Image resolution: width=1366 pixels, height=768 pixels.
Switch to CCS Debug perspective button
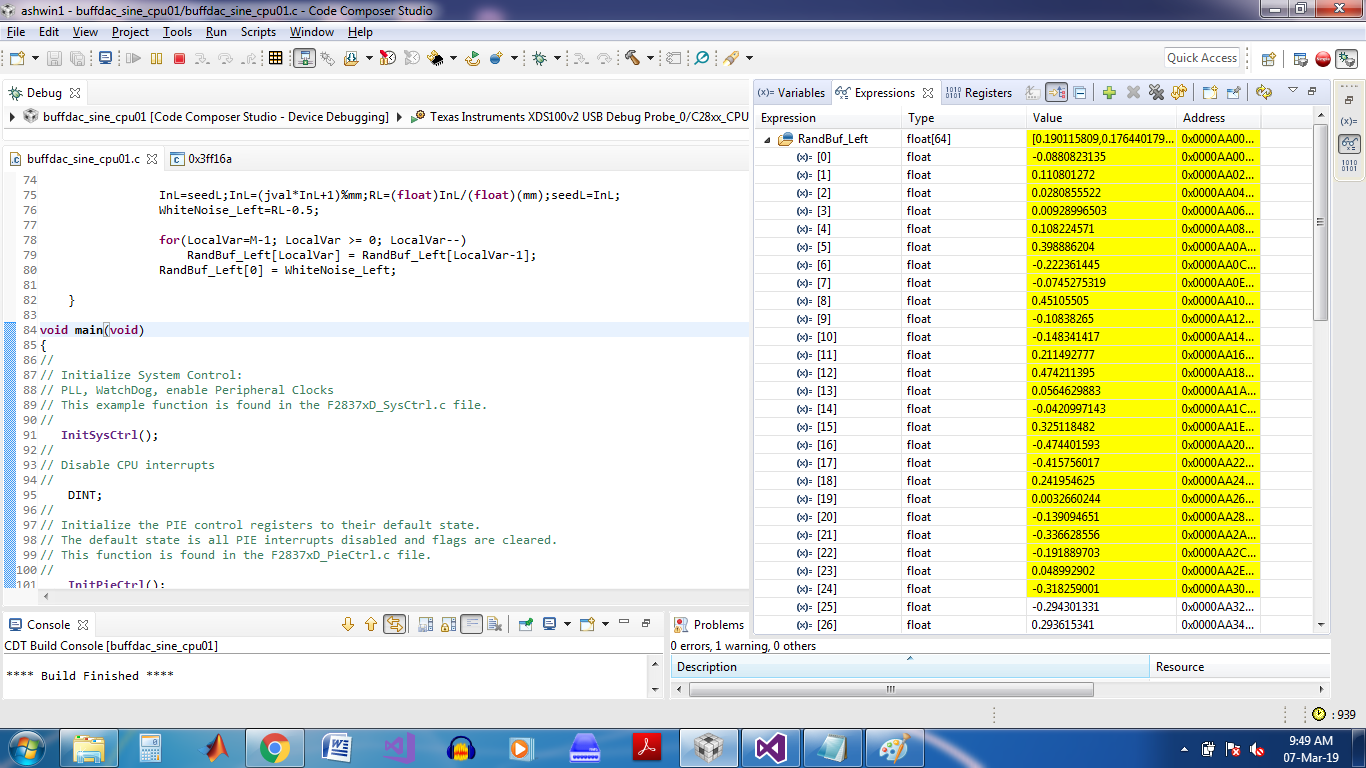[1346, 59]
